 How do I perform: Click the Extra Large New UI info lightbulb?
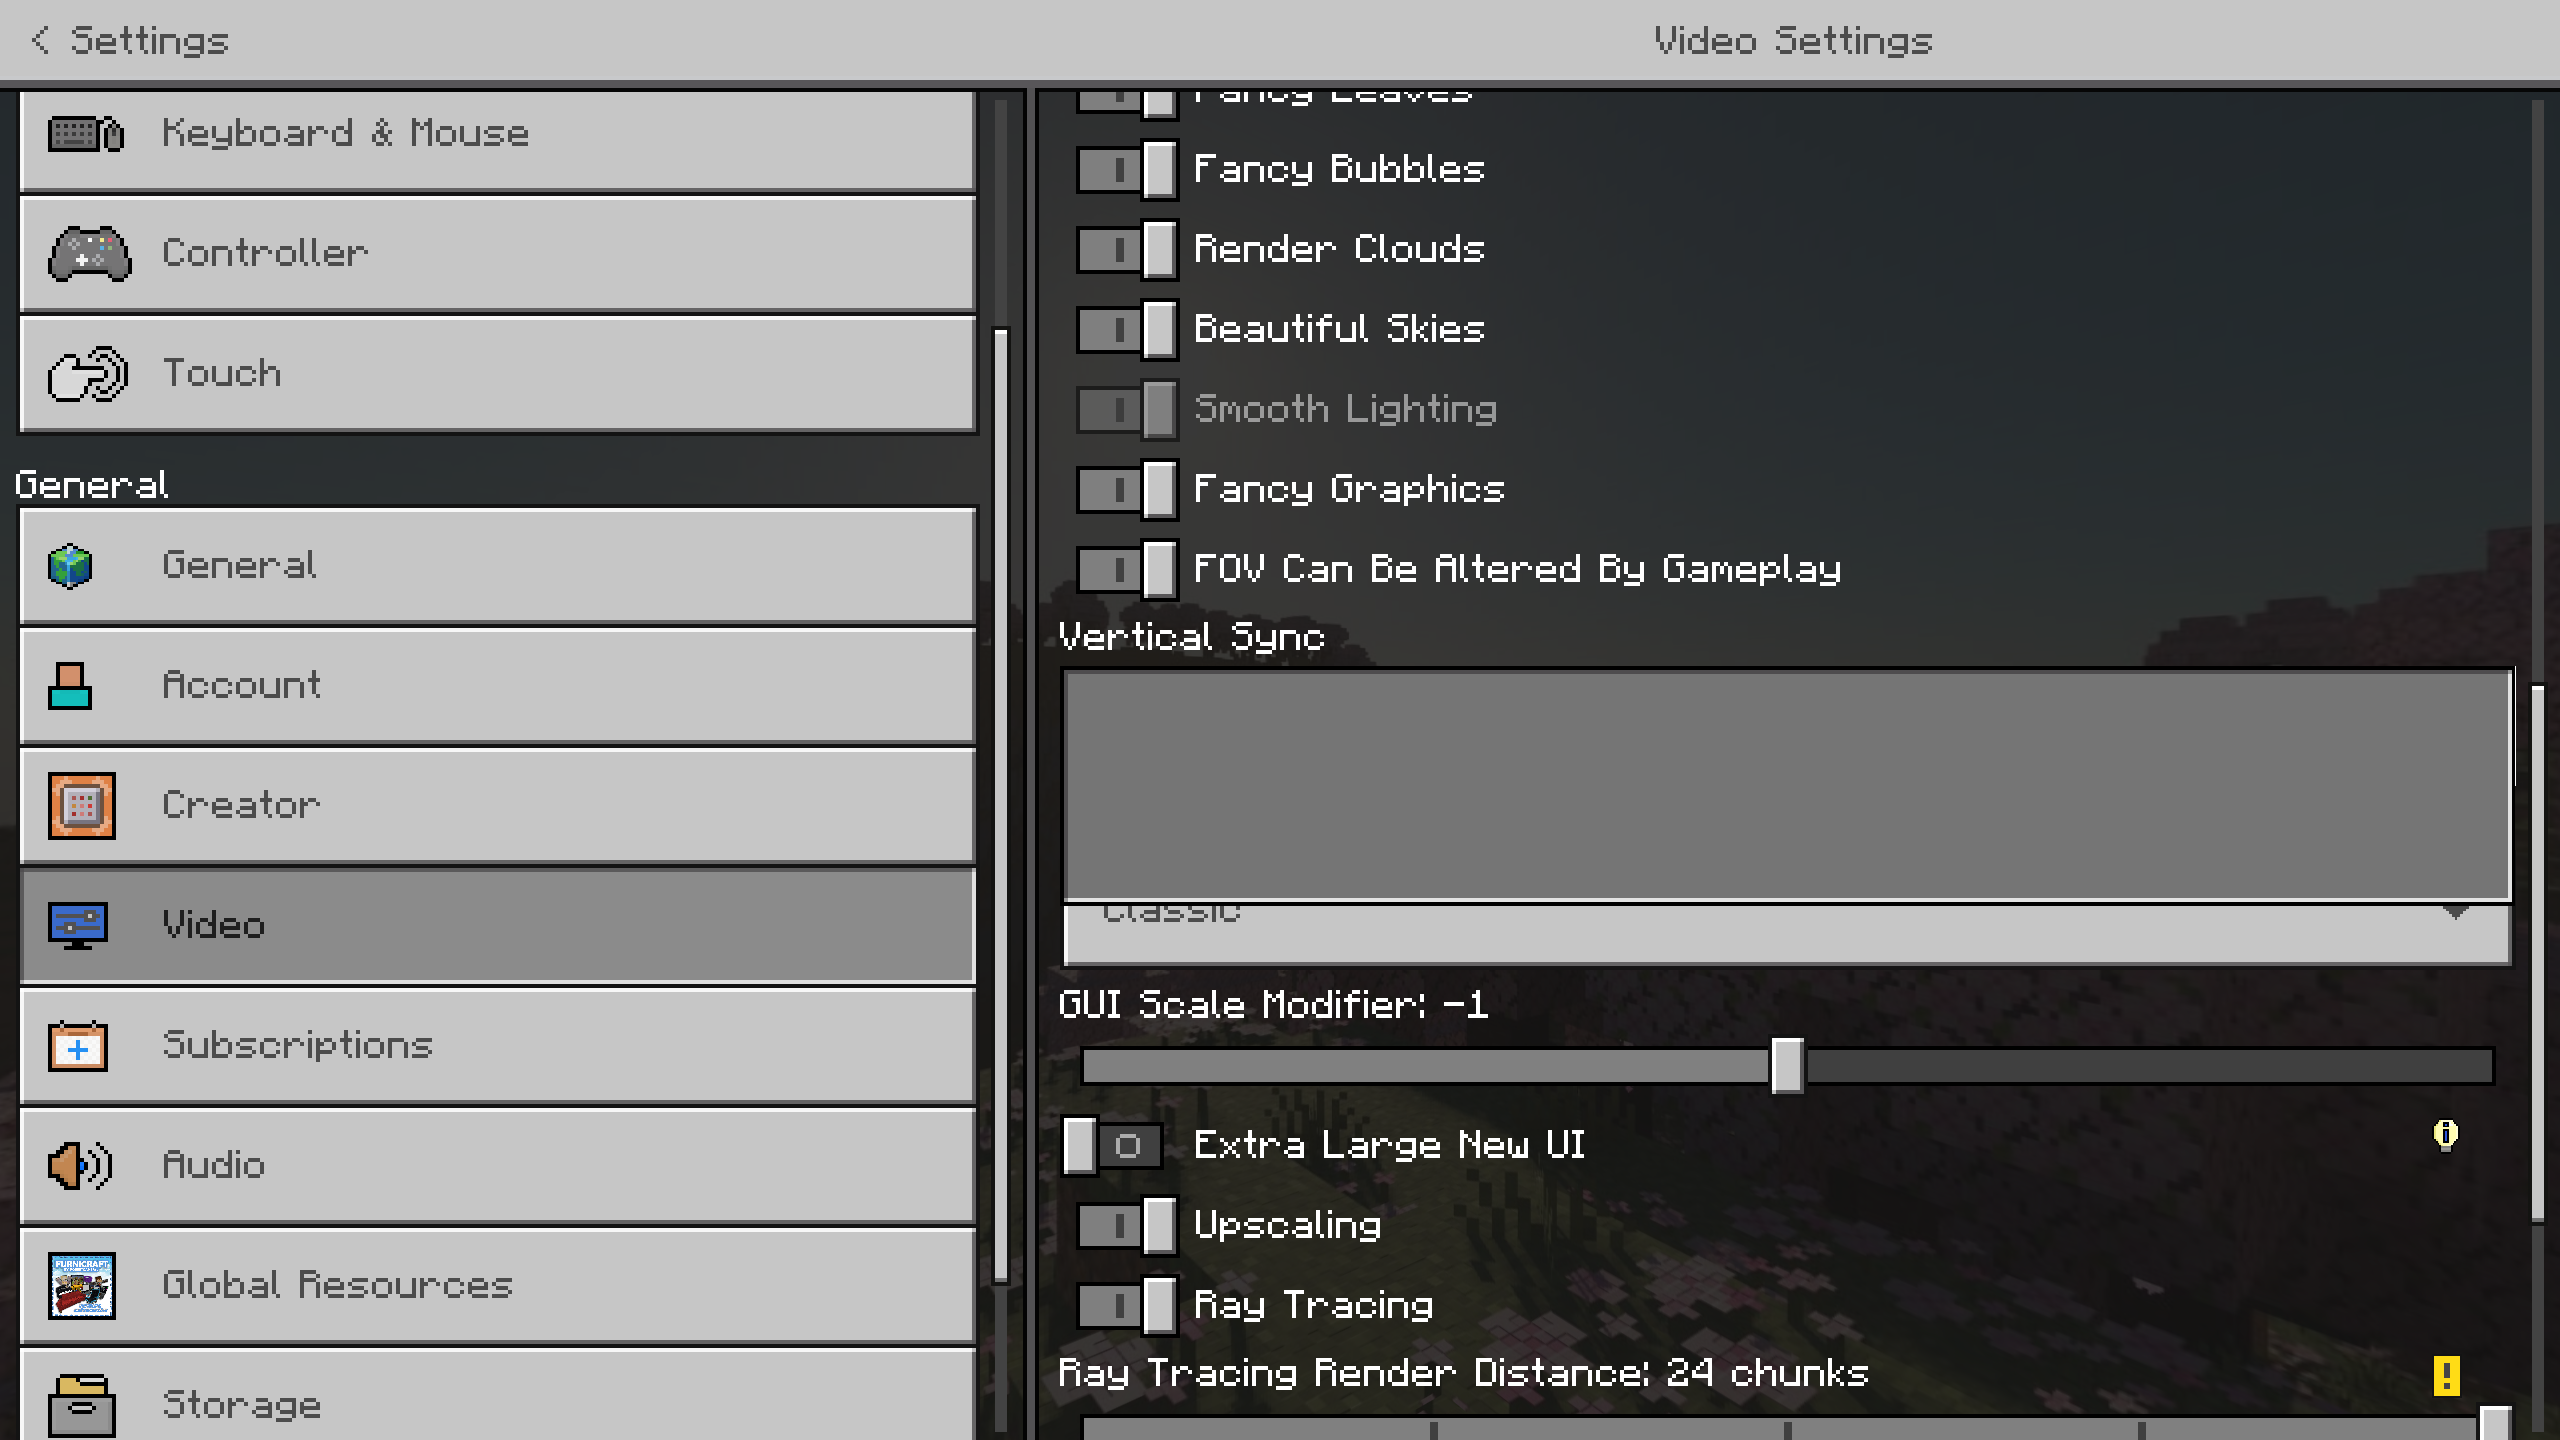(x=2445, y=1135)
